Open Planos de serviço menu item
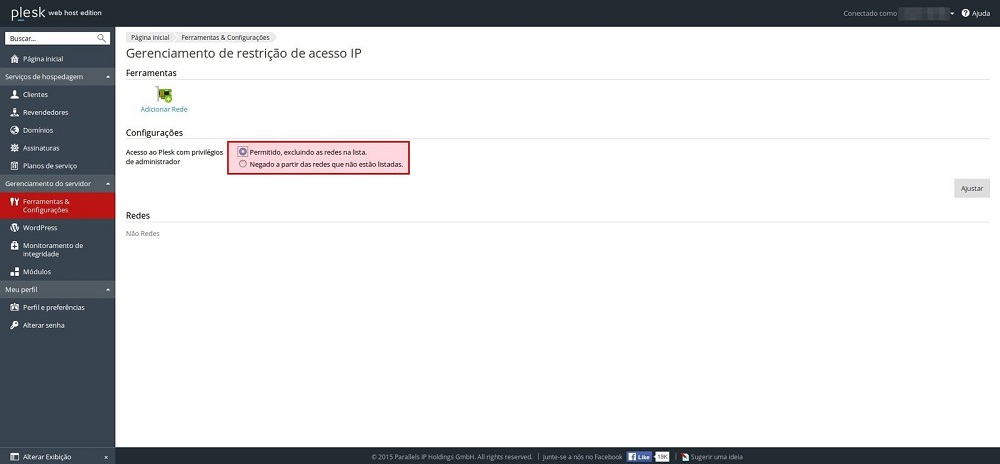This screenshot has height=464, width=1000. pos(49,166)
